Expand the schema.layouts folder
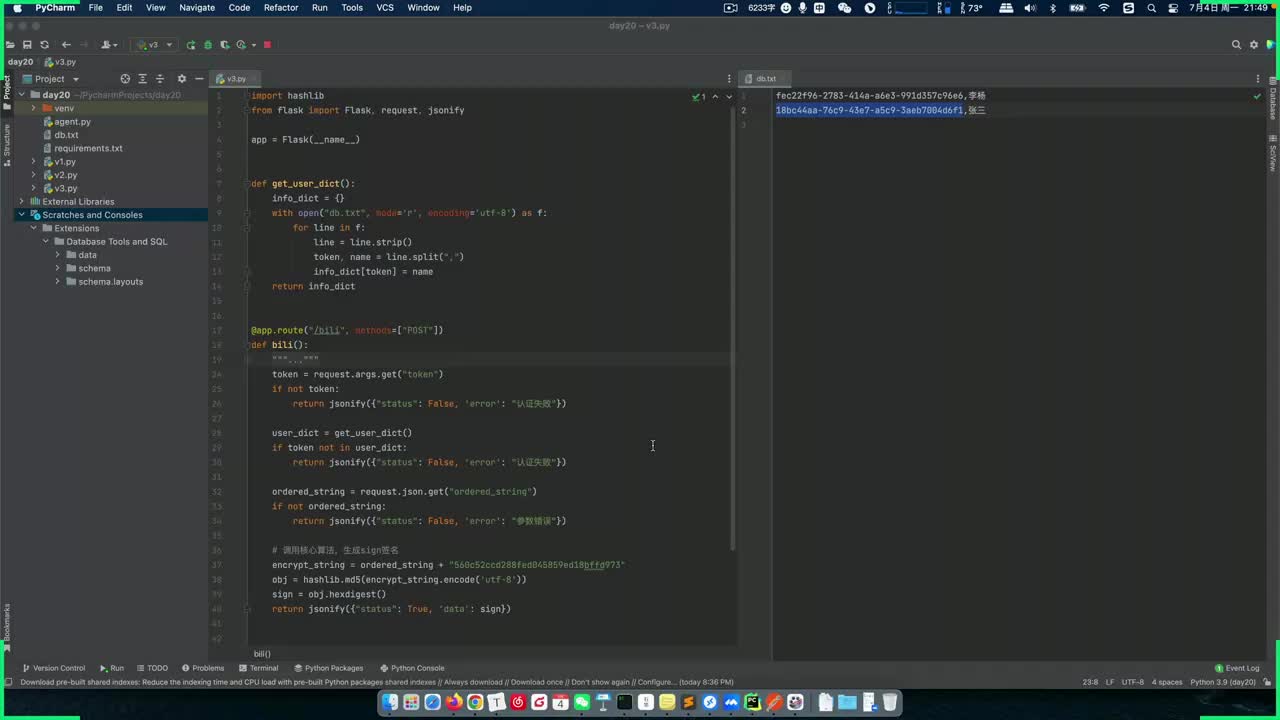Image resolution: width=1280 pixels, height=720 pixels. (57, 282)
